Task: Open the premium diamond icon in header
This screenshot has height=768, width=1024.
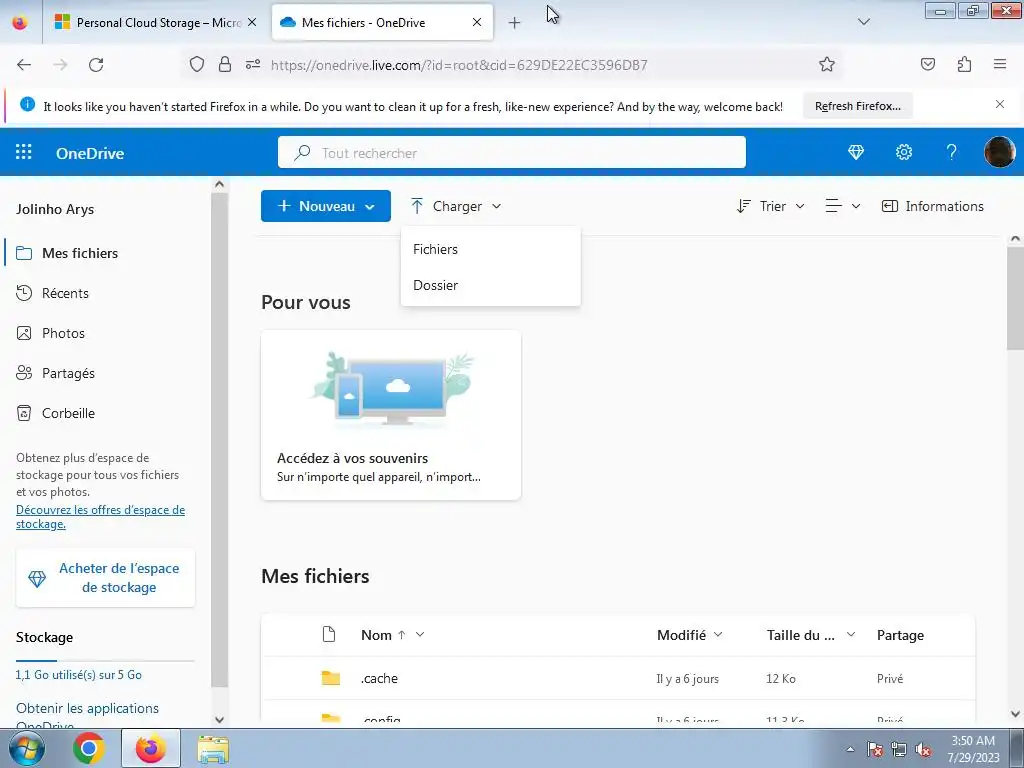Action: [856, 152]
